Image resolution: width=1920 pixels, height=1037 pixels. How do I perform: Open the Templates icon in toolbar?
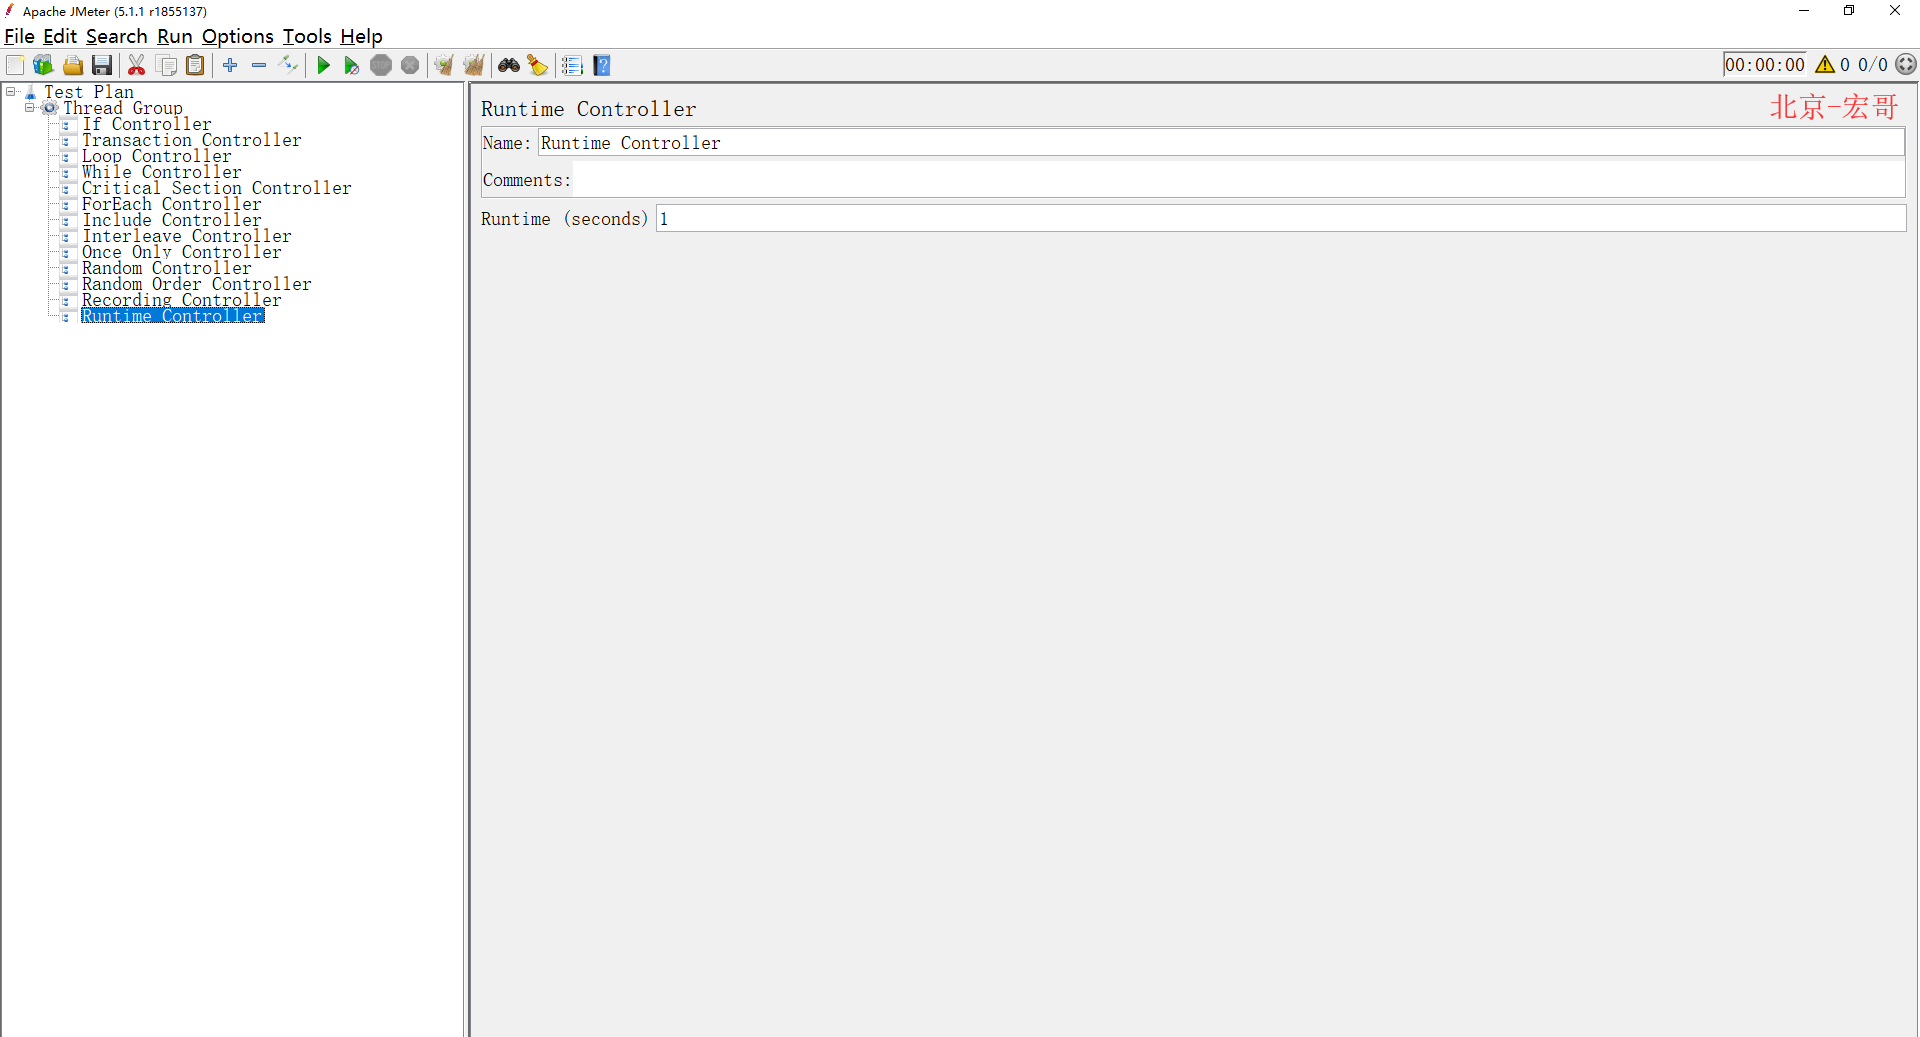point(43,65)
